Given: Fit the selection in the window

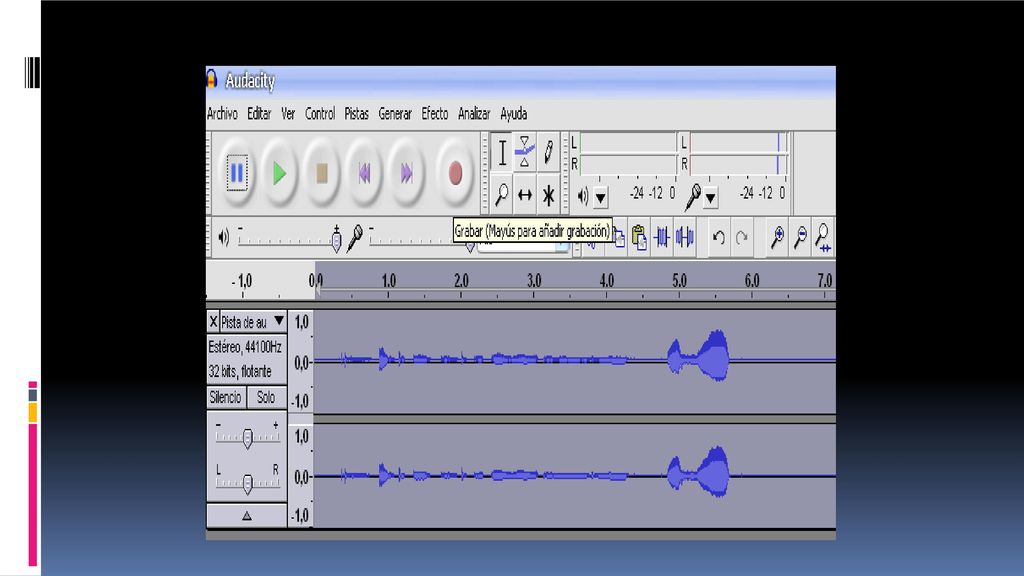Looking at the screenshot, I should (x=823, y=238).
